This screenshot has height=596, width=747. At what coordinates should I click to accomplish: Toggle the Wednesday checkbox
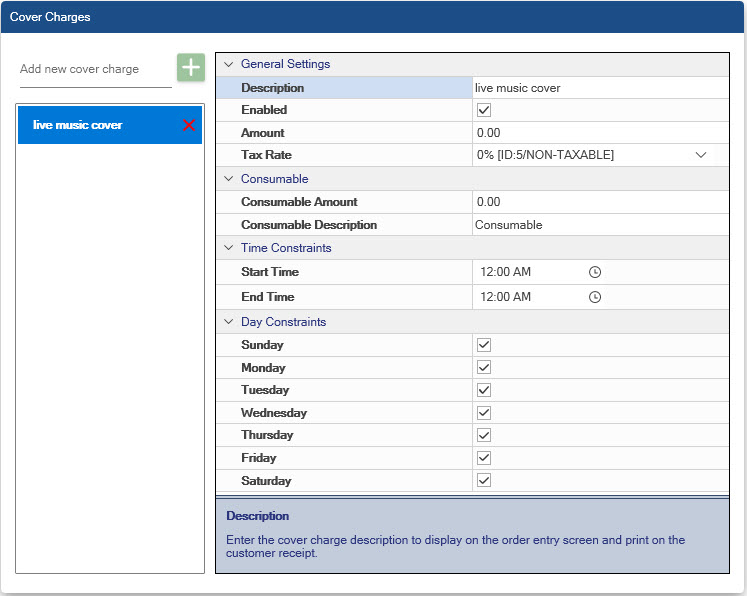[484, 413]
